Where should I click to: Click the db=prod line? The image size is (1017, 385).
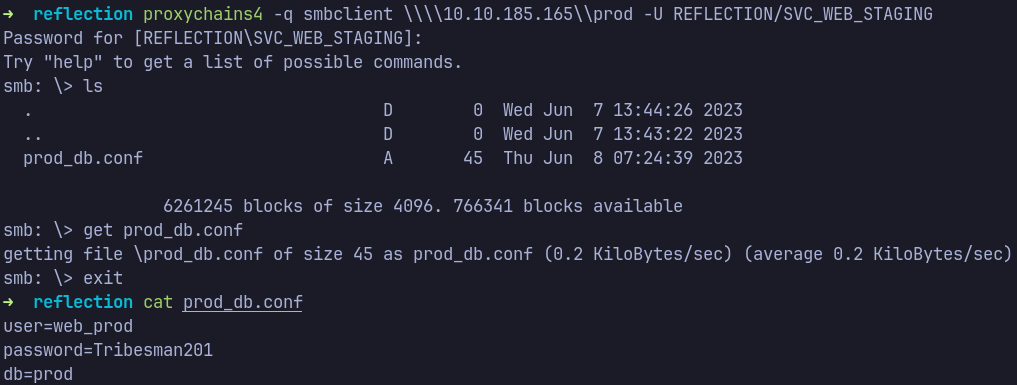(x=38, y=375)
